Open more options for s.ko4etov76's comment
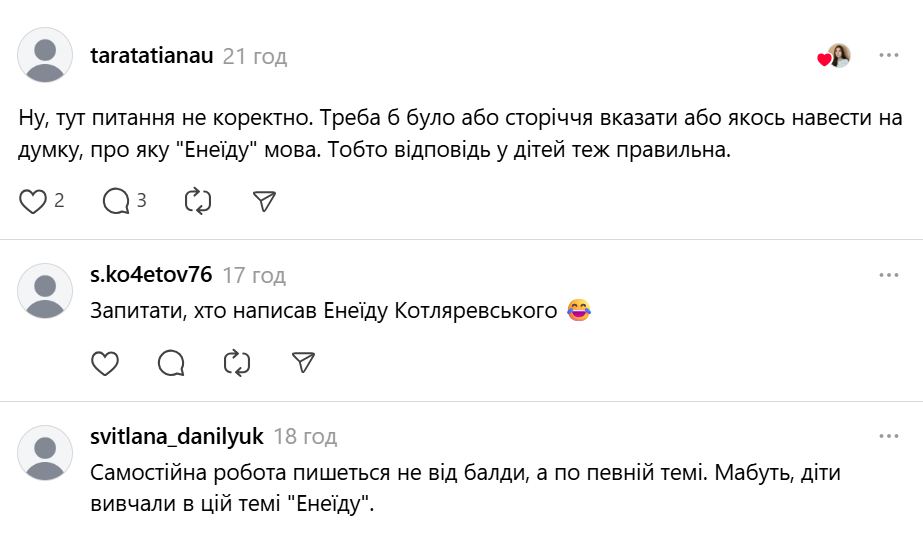923x537 pixels. [888, 275]
